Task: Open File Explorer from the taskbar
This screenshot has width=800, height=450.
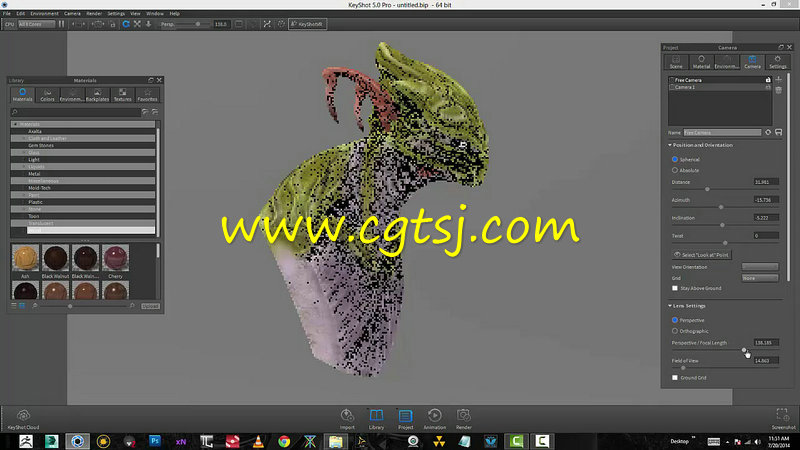Action: (x=335, y=441)
